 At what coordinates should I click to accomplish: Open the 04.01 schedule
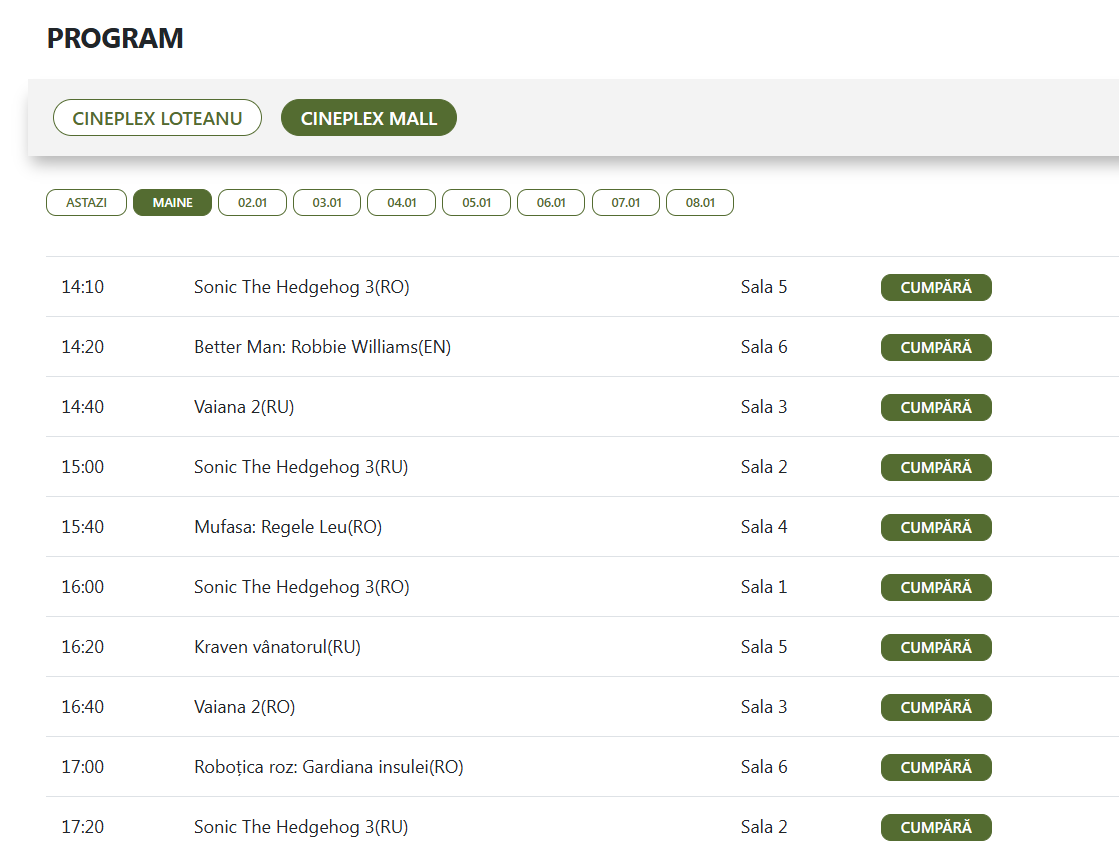[x=402, y=203]
